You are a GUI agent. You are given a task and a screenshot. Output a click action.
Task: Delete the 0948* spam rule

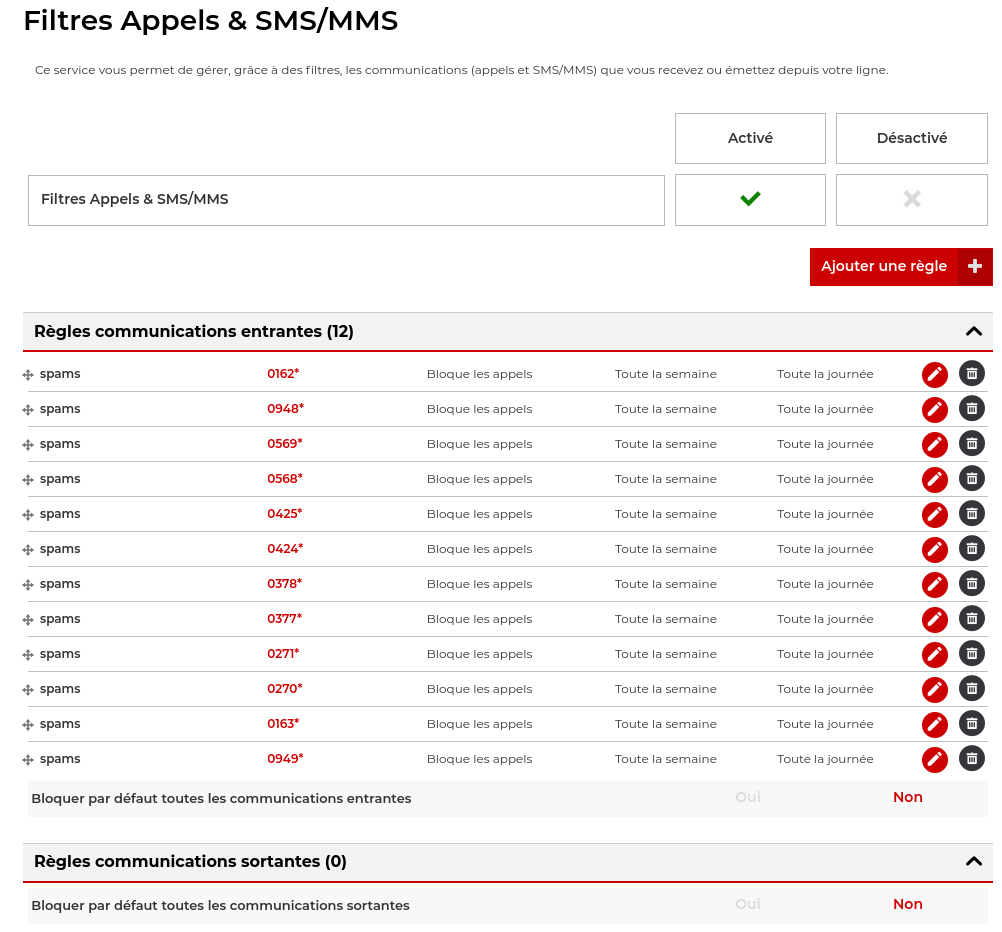point(971,408)
